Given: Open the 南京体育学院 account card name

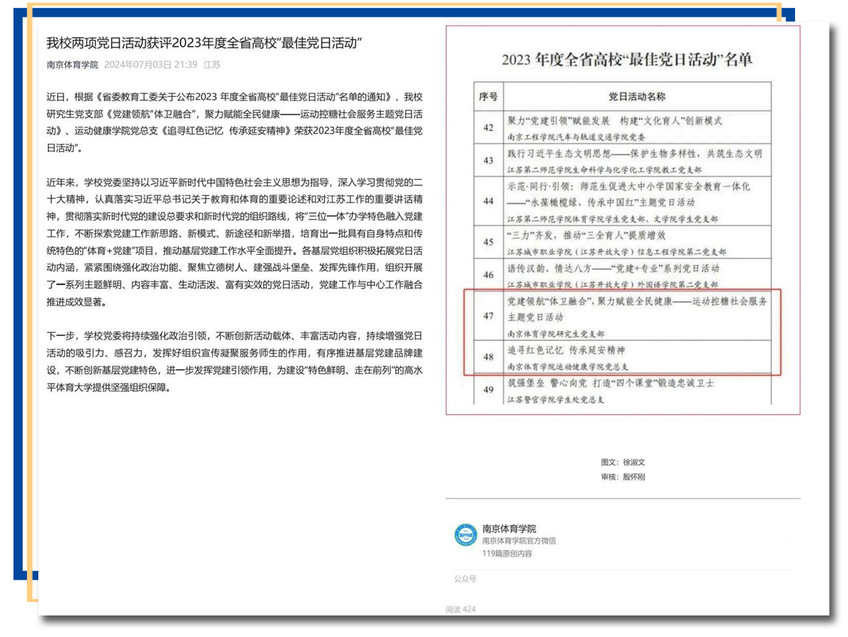Looking at the screenshot, I should 509,528.
